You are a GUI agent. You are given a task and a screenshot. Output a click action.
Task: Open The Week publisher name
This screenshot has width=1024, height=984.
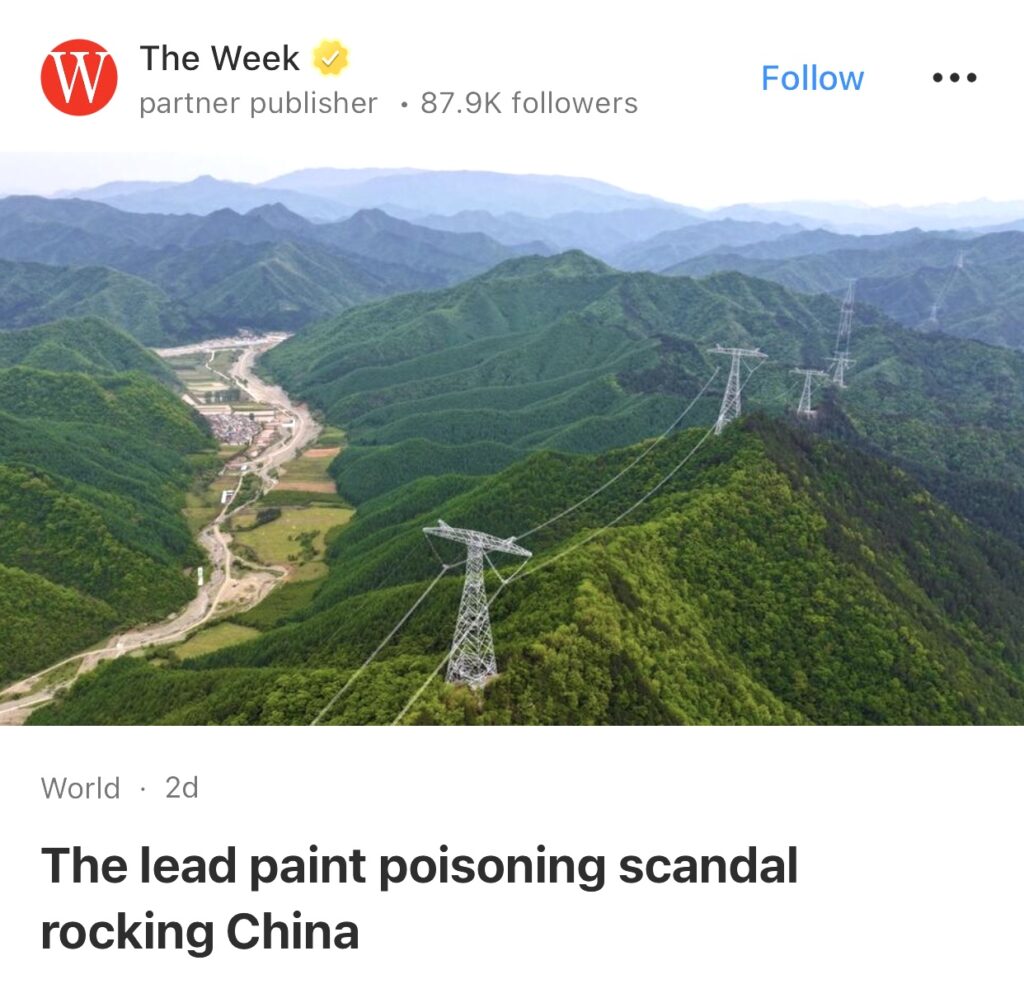pyautogui.click(x=219, y=58)
